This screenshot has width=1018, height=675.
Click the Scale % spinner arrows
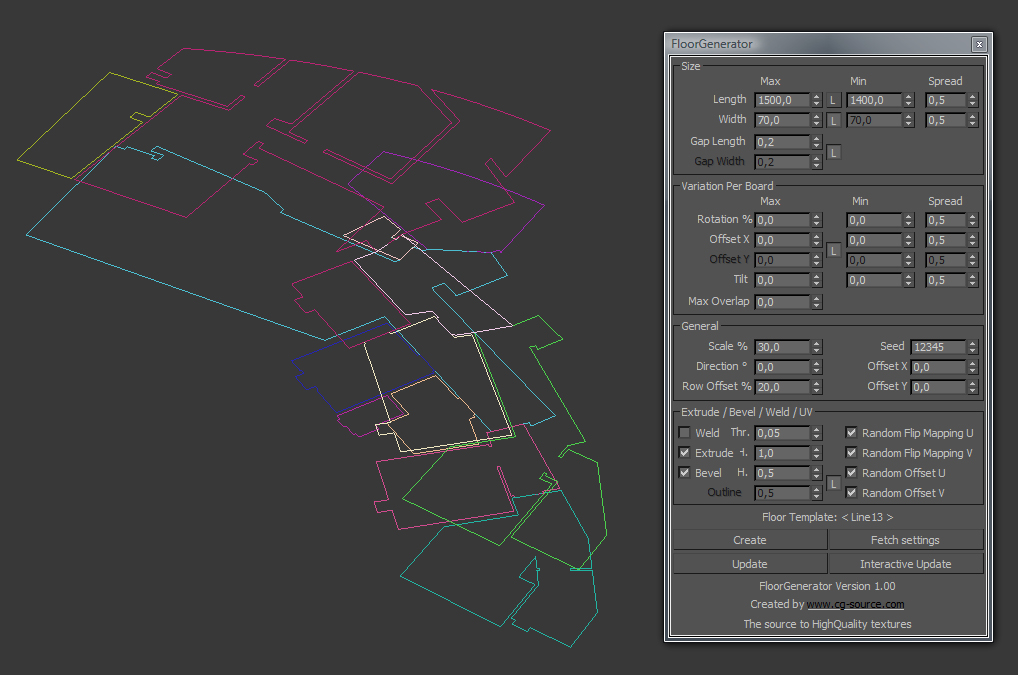(817, 347)
